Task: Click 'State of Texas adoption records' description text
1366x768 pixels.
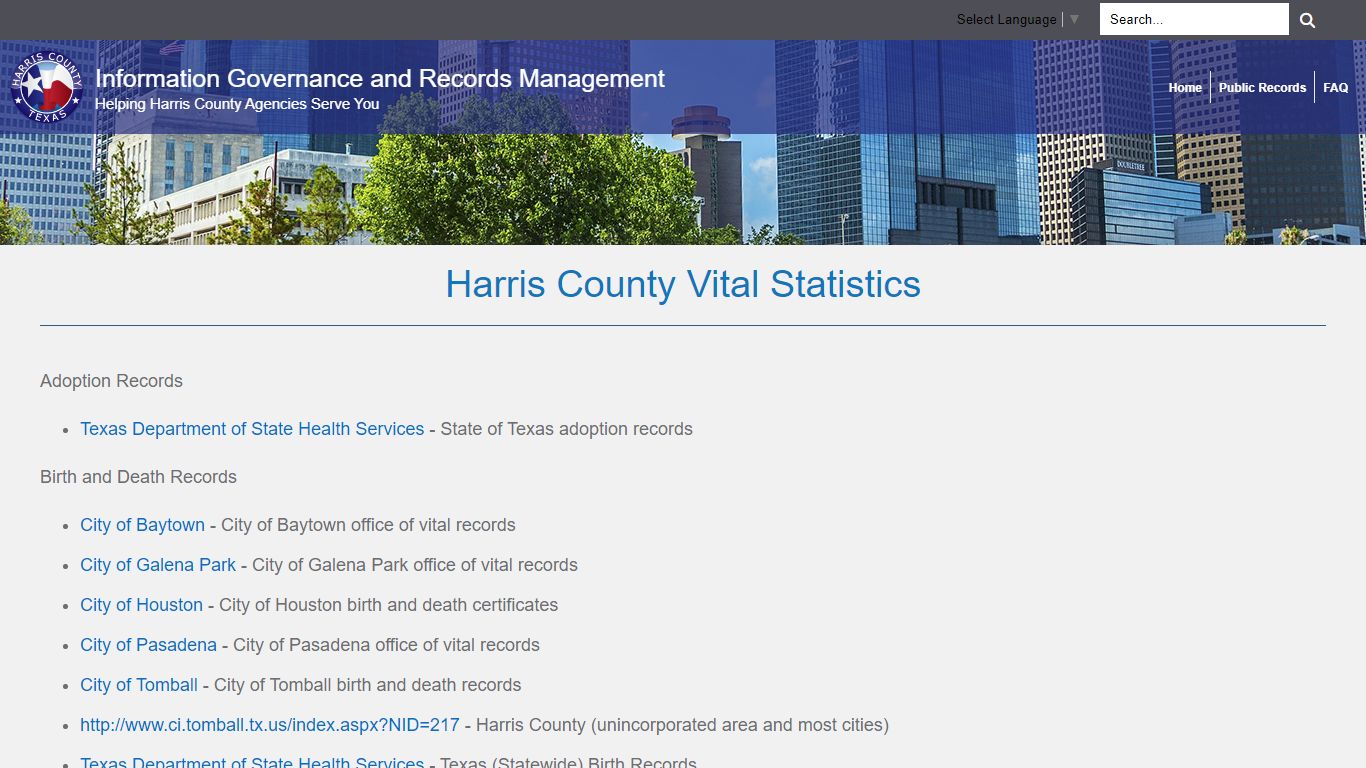Action: point(567,429)
